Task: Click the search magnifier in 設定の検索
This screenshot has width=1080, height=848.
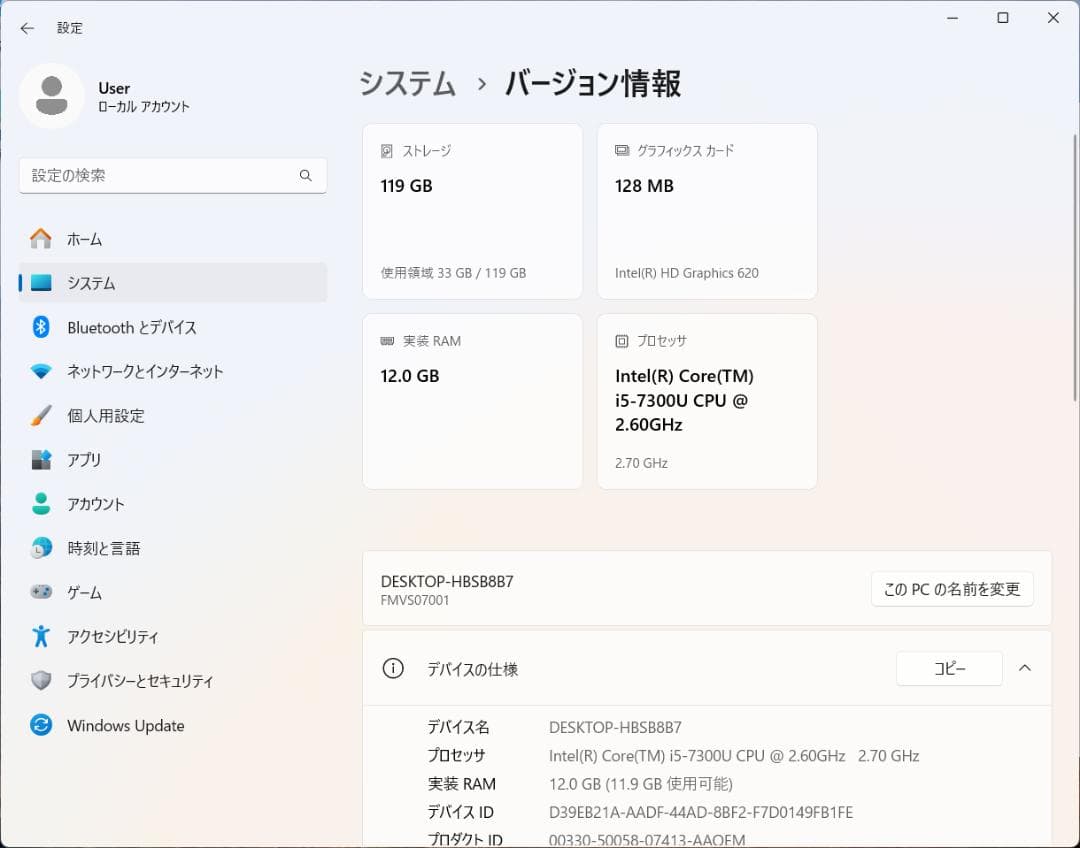Action: [x=305, y=175]
